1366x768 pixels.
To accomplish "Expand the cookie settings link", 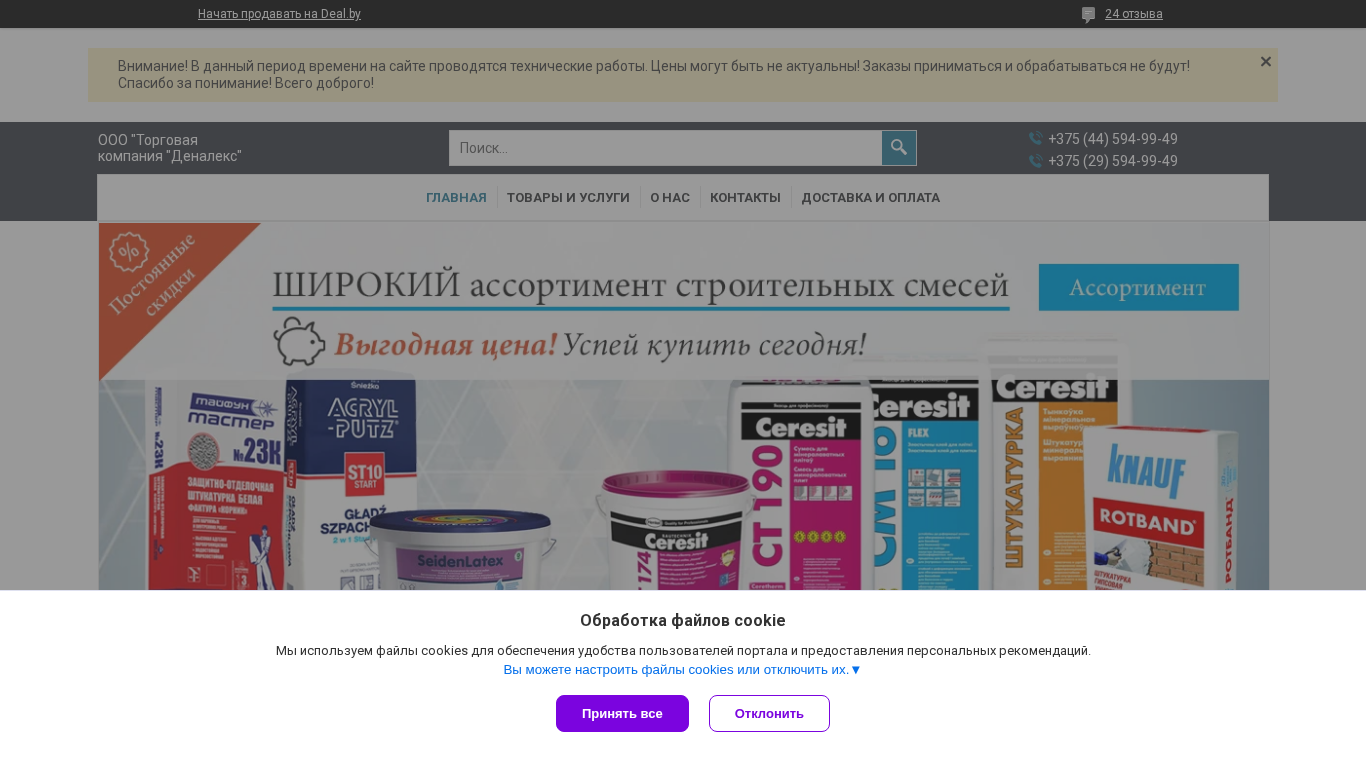I will [x=682, y=670].
